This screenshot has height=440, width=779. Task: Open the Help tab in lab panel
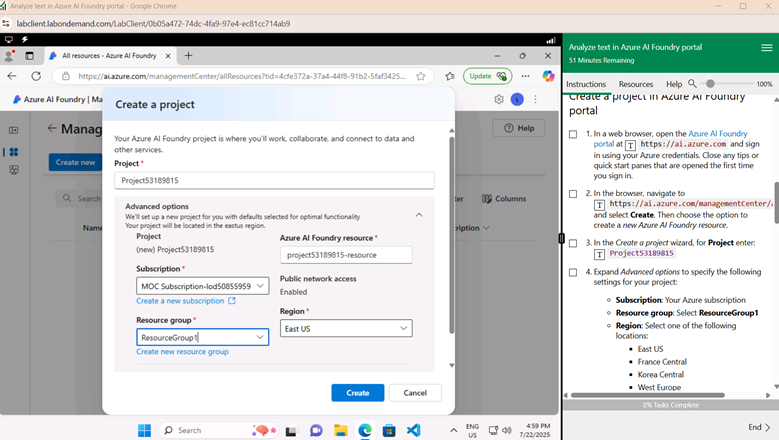pos(673,84)
